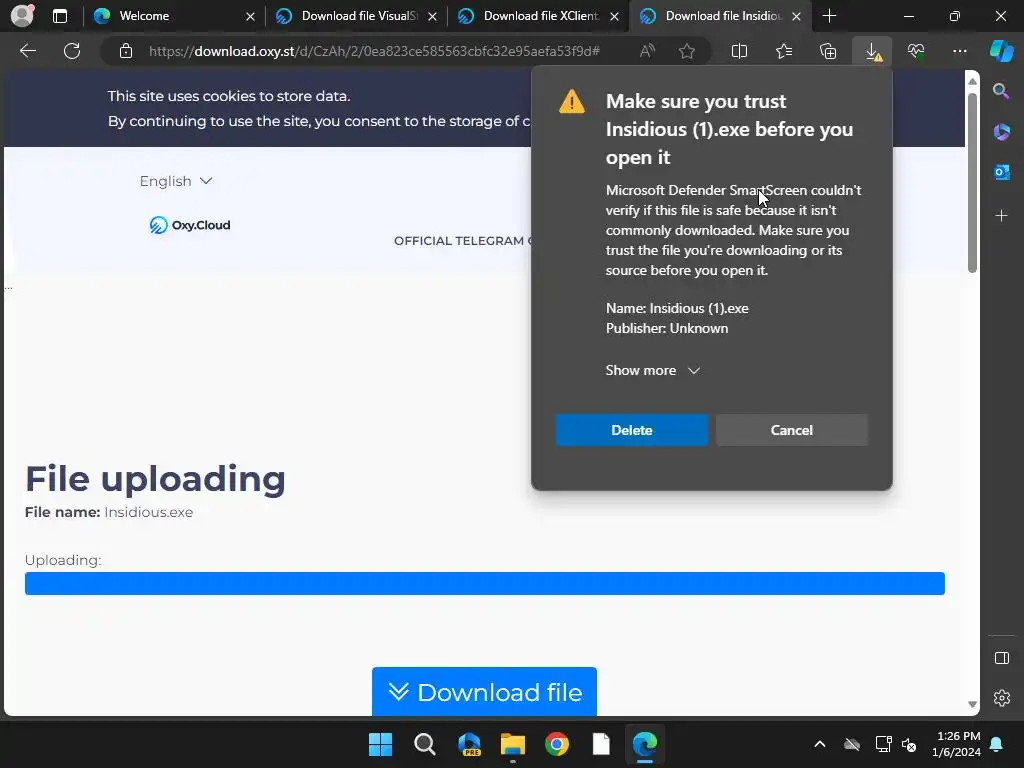Cancel the SmartScreen warning dialog
1024x768 pixels.
[792, 430]
